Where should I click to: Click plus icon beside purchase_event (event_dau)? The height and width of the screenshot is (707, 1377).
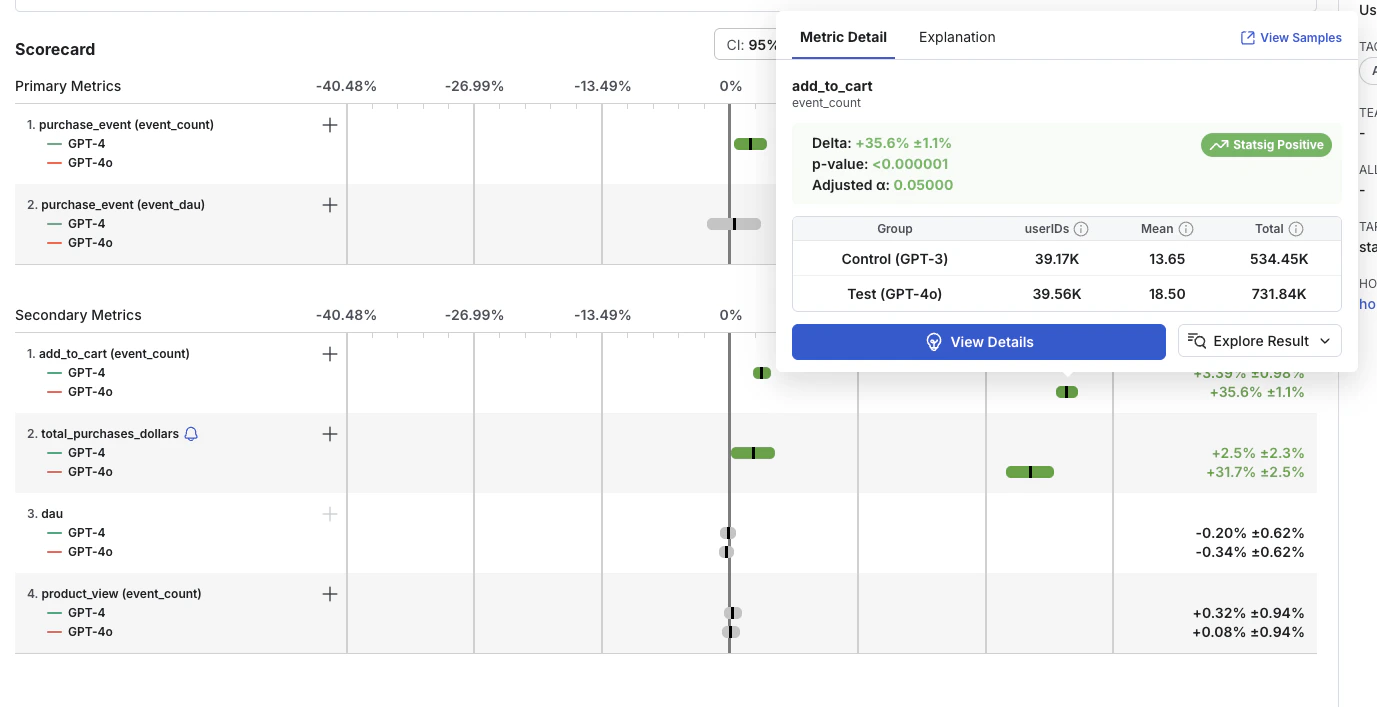point(330,205)
